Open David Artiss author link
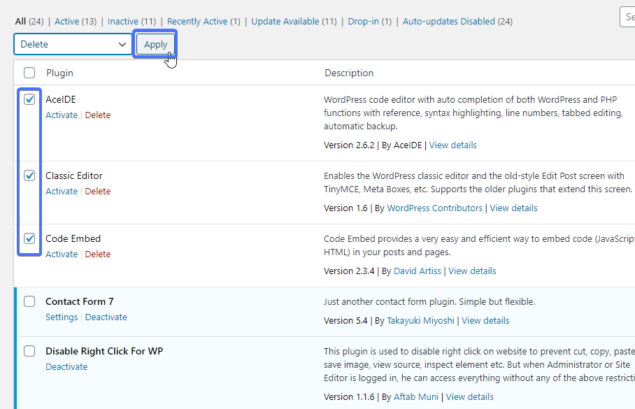The width and height of the screenshot is (635, 409). [417, 271]
